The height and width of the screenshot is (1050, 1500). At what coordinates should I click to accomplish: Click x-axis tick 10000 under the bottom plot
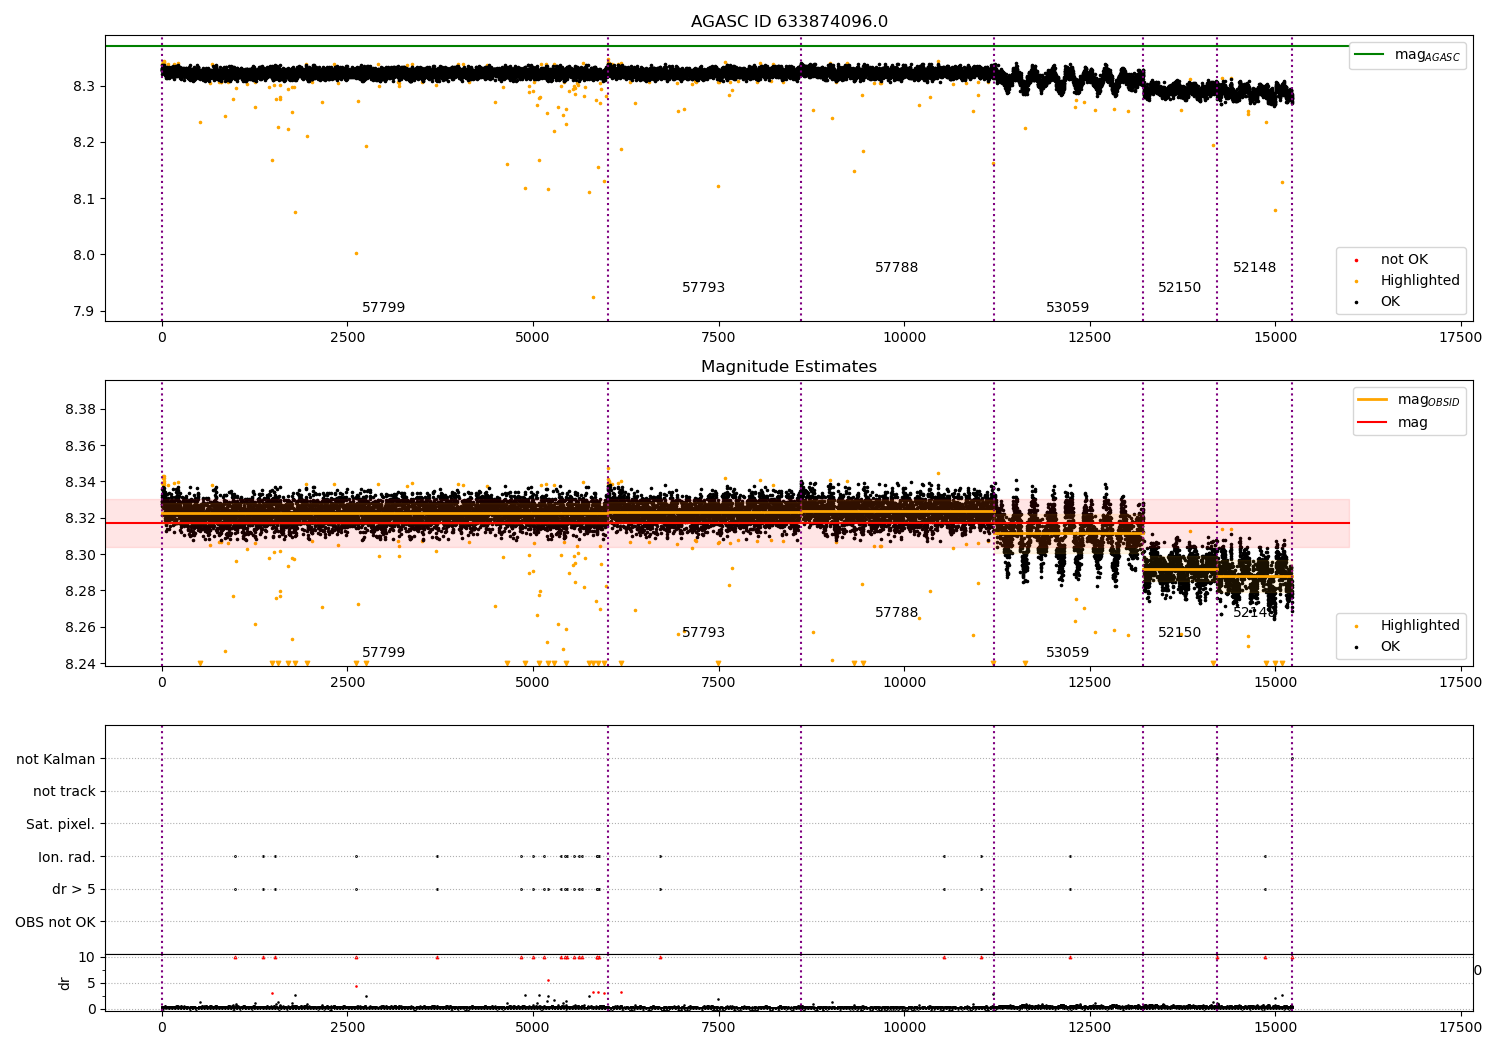[904, 1028]
